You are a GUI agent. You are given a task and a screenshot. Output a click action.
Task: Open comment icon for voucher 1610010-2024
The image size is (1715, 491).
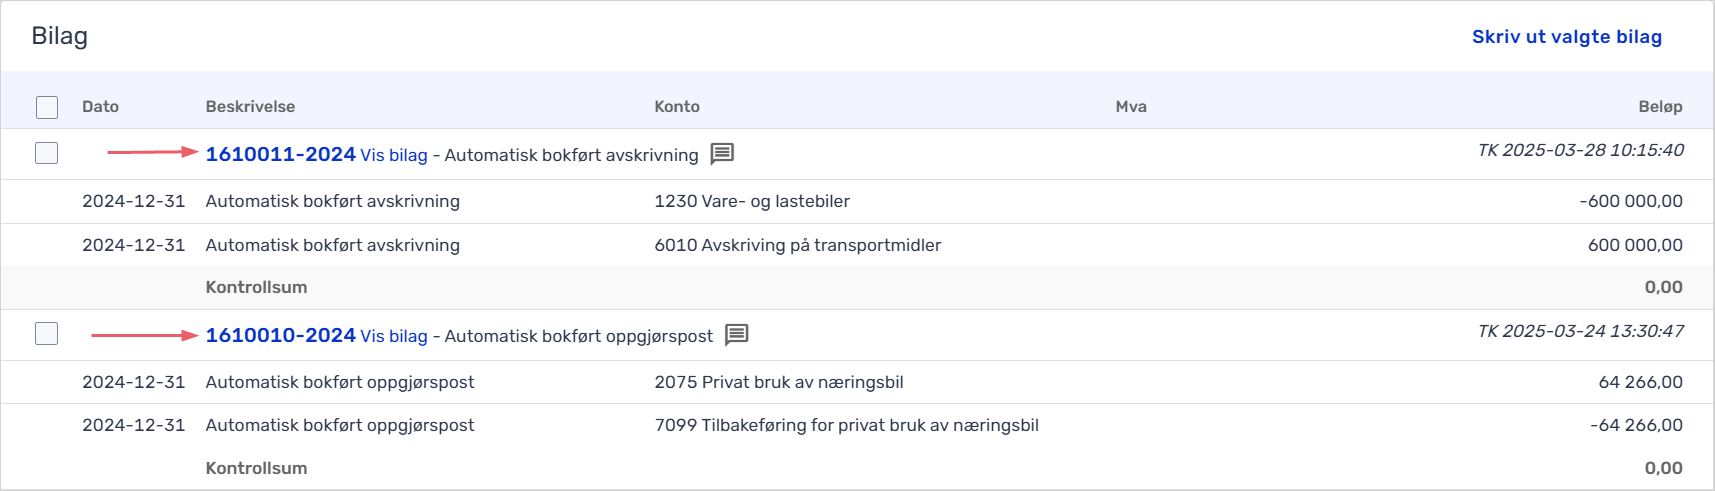[737, 335]
